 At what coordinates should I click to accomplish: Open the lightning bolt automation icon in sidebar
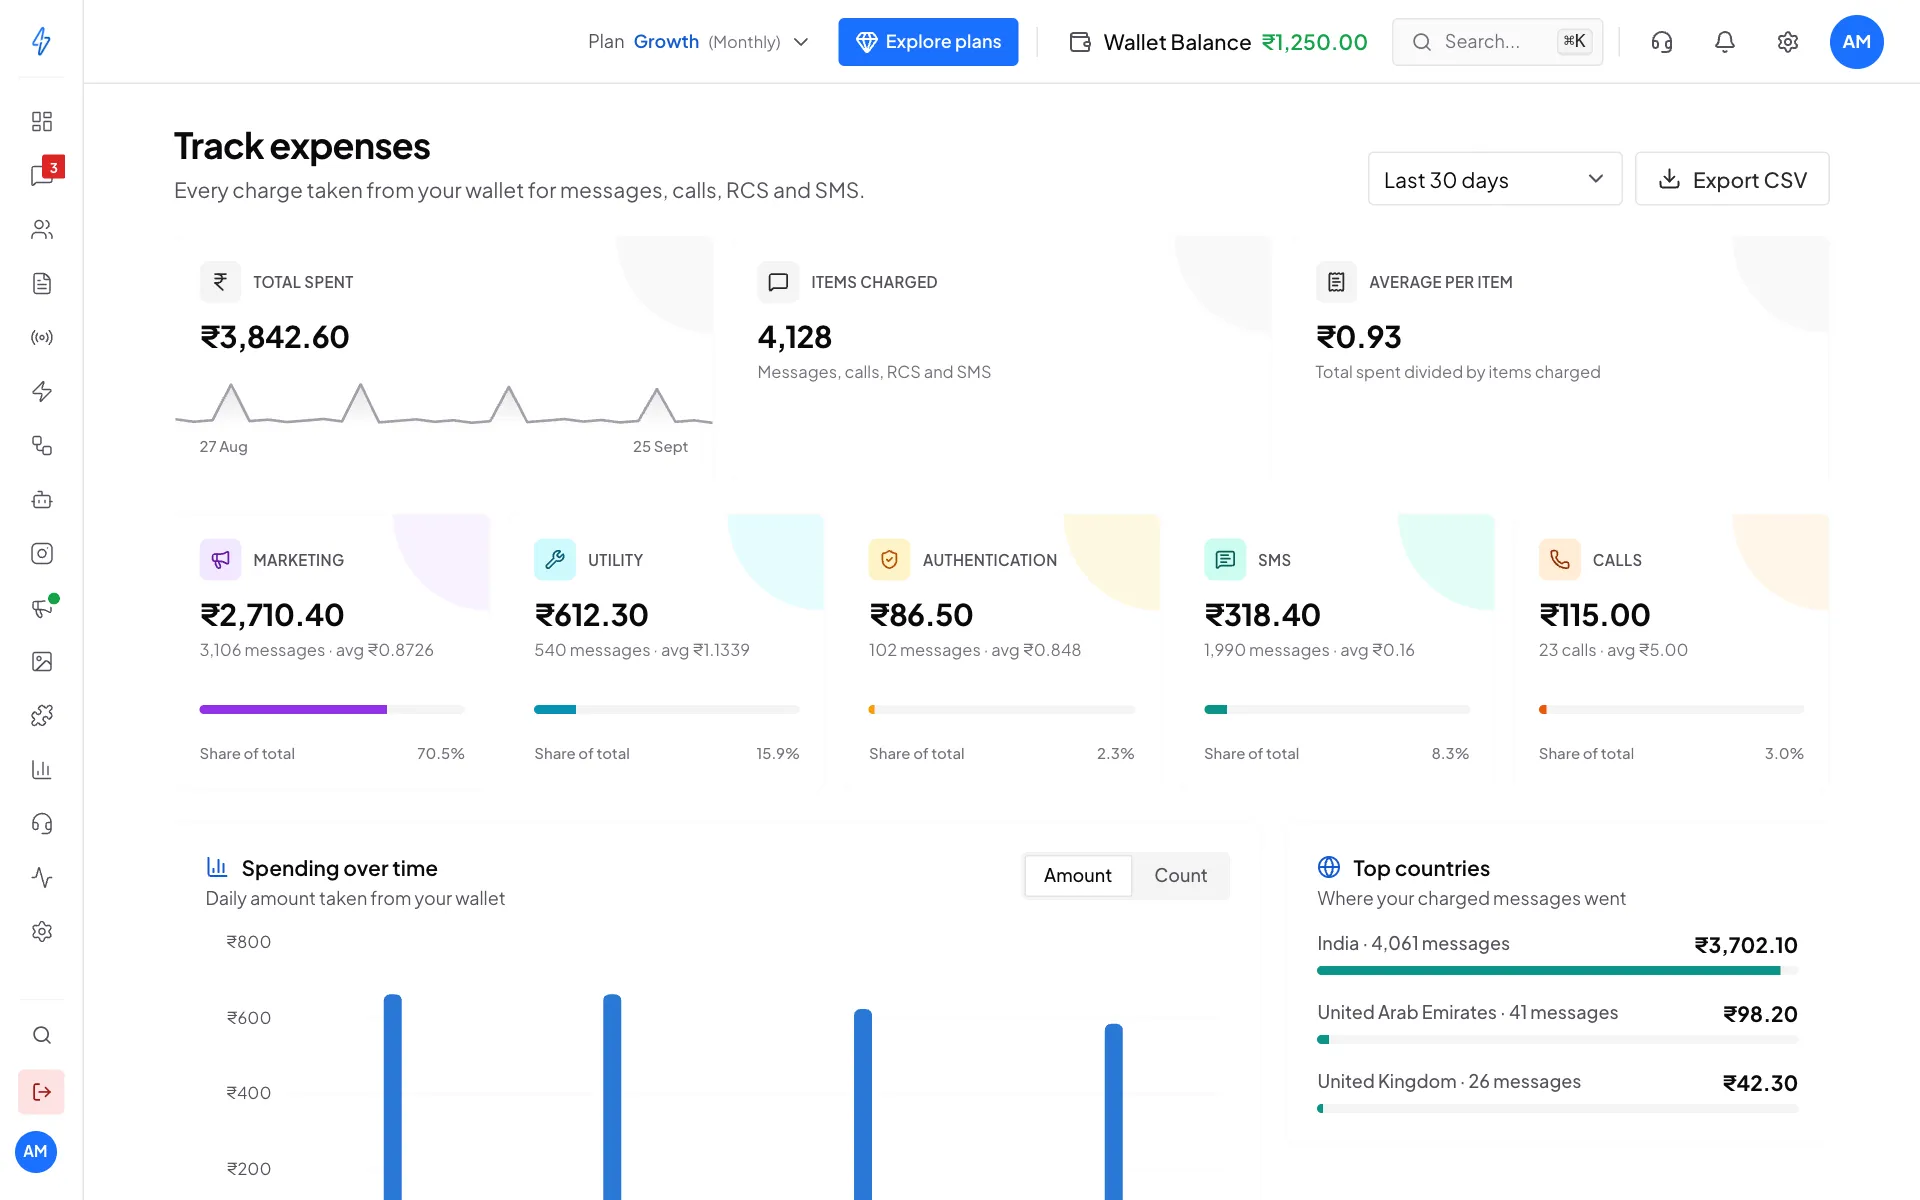pos(41,391)
